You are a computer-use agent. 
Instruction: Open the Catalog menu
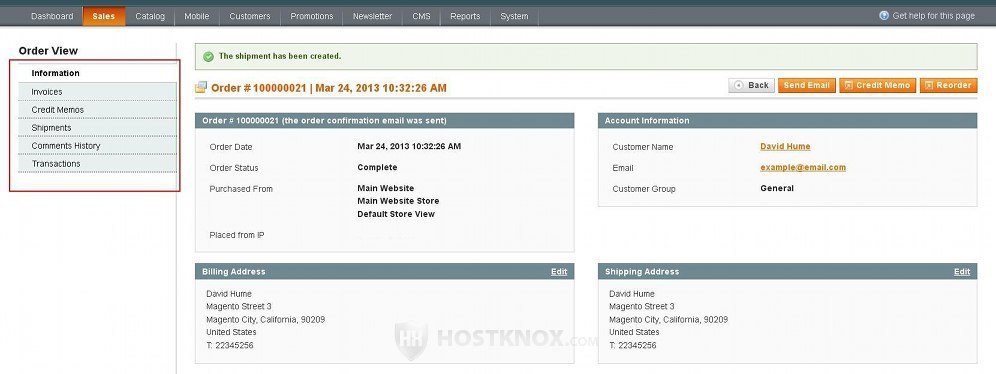tap(150, 17)
